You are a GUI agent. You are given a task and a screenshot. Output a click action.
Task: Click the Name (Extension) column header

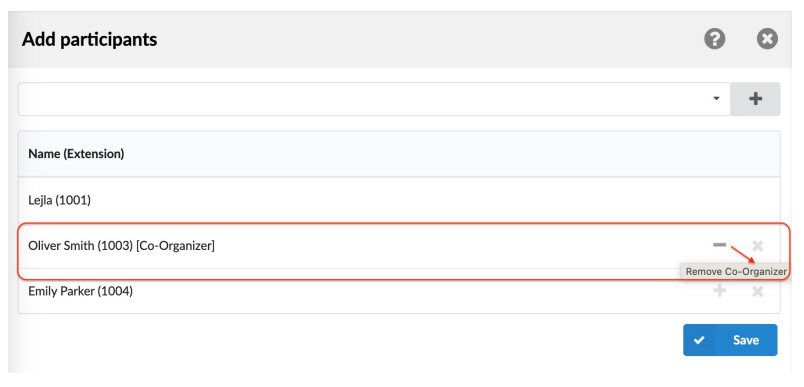coord(76,154)
